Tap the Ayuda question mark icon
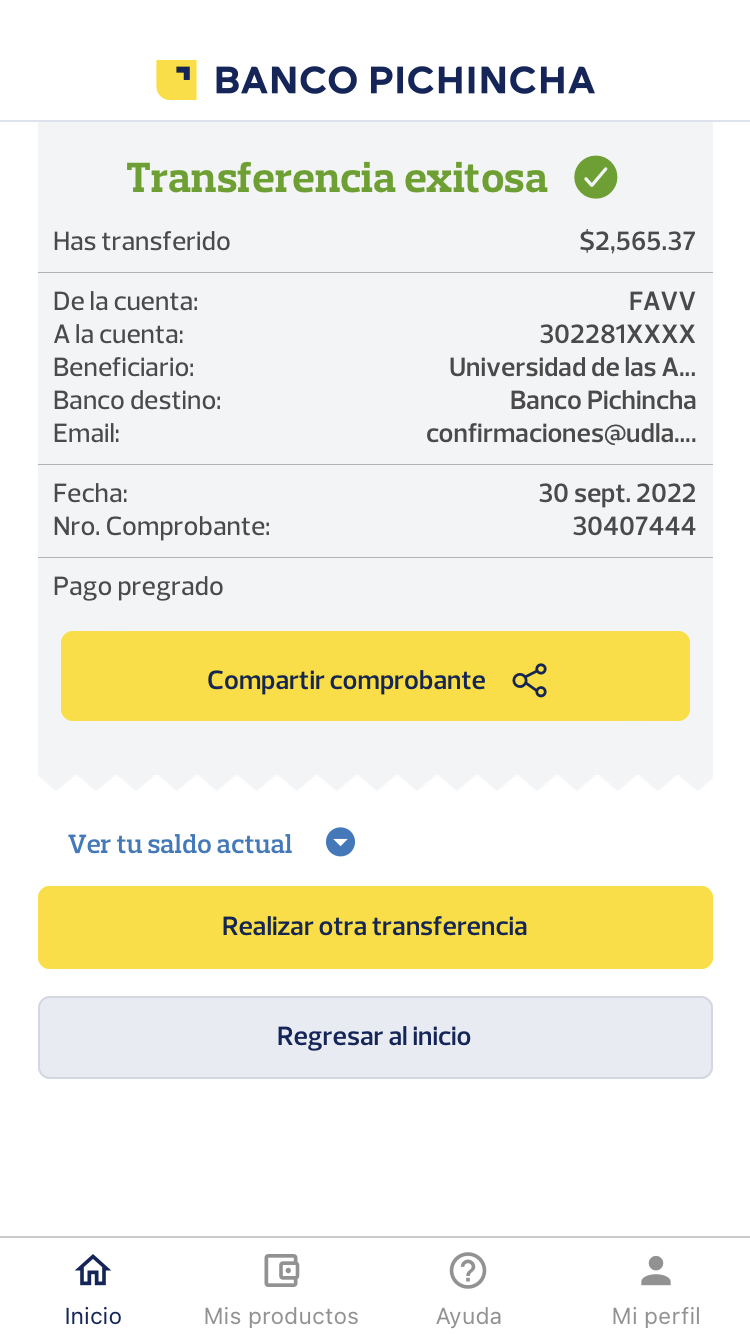750x1334 pixels. pyautogui.click(x=468, y=1271)
